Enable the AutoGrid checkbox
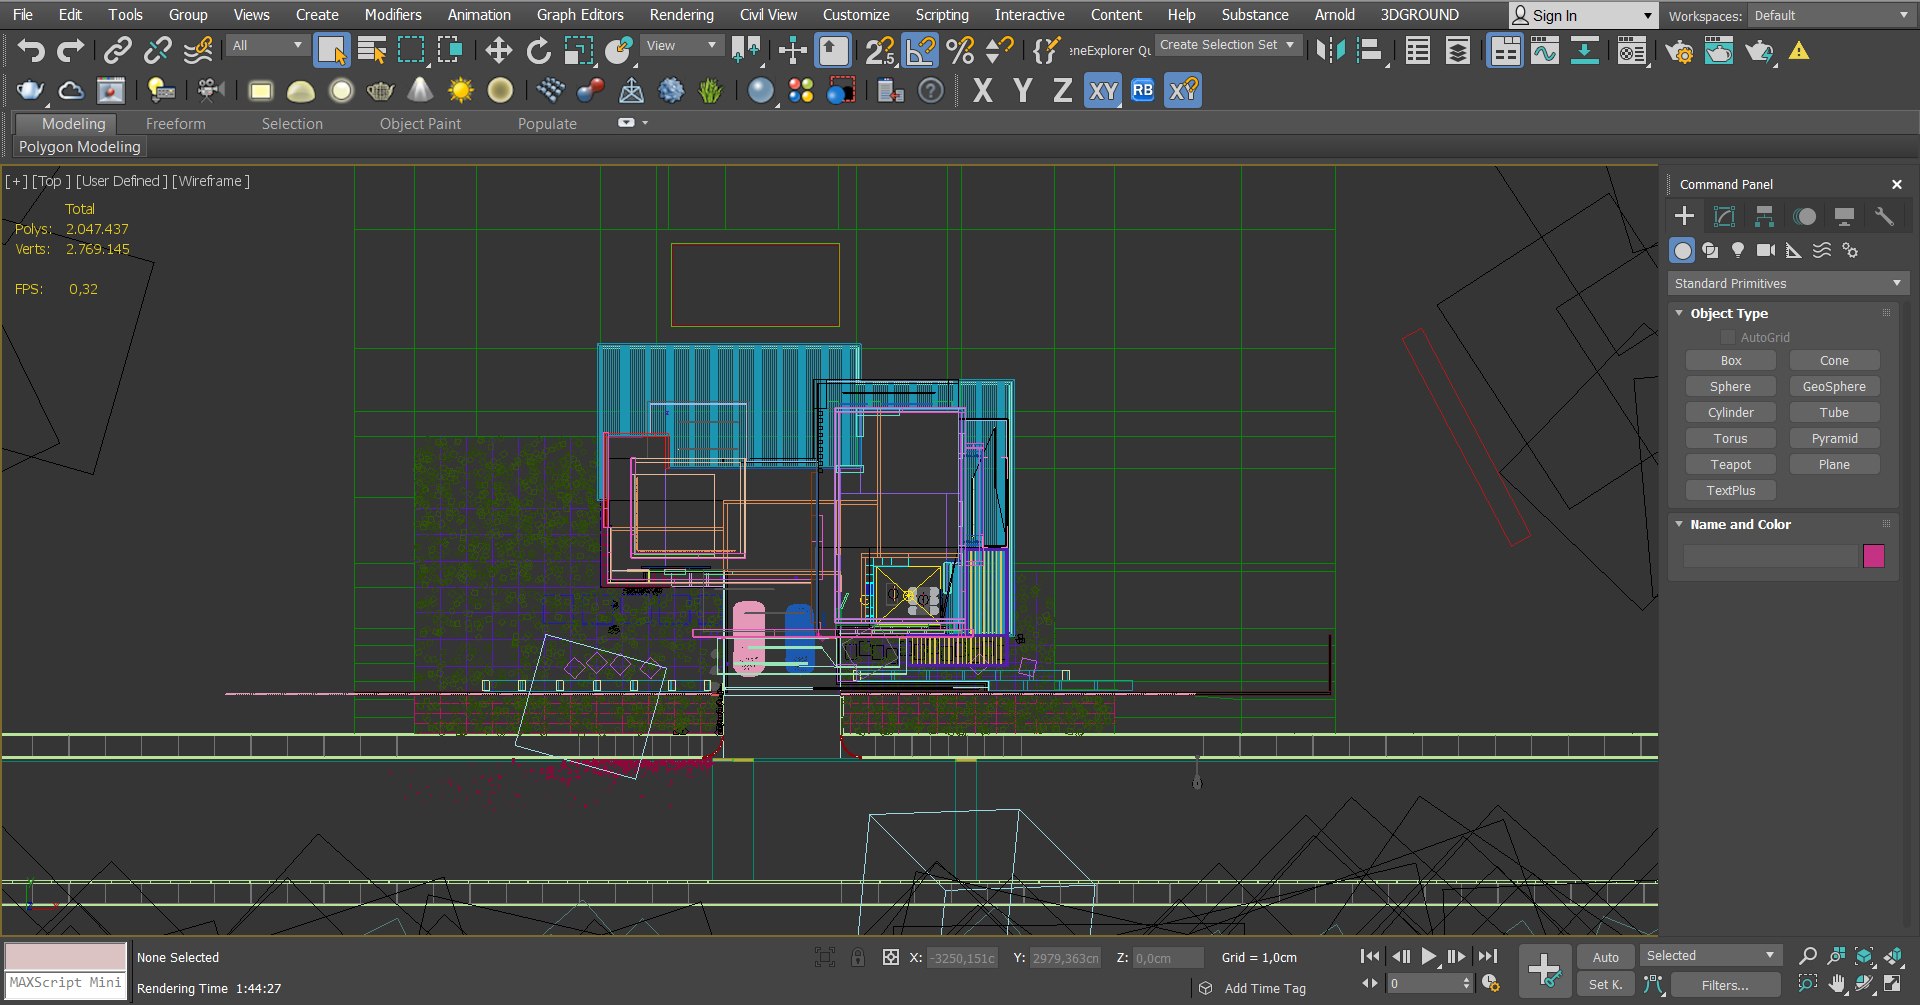 (x=1727, y=338)
